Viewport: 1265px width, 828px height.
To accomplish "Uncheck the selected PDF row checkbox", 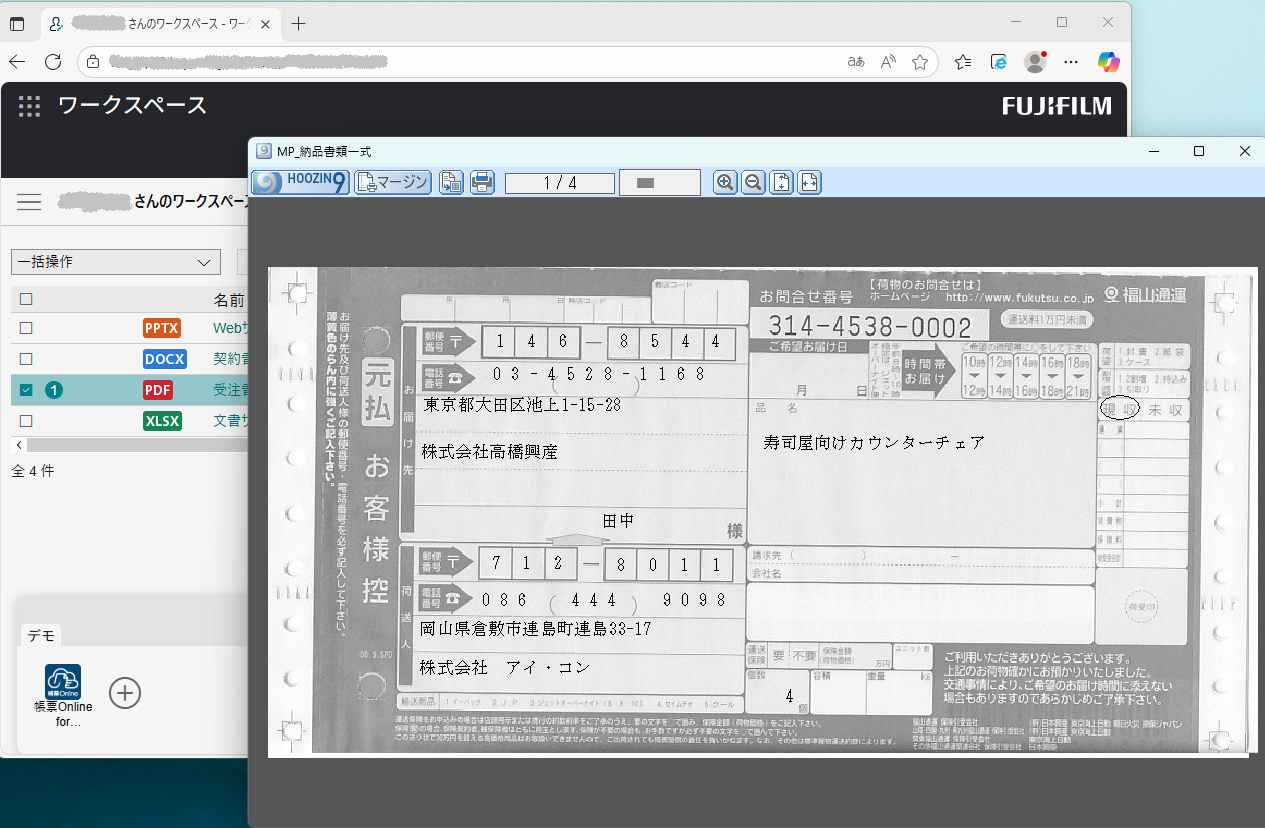I will pos(26,390).
